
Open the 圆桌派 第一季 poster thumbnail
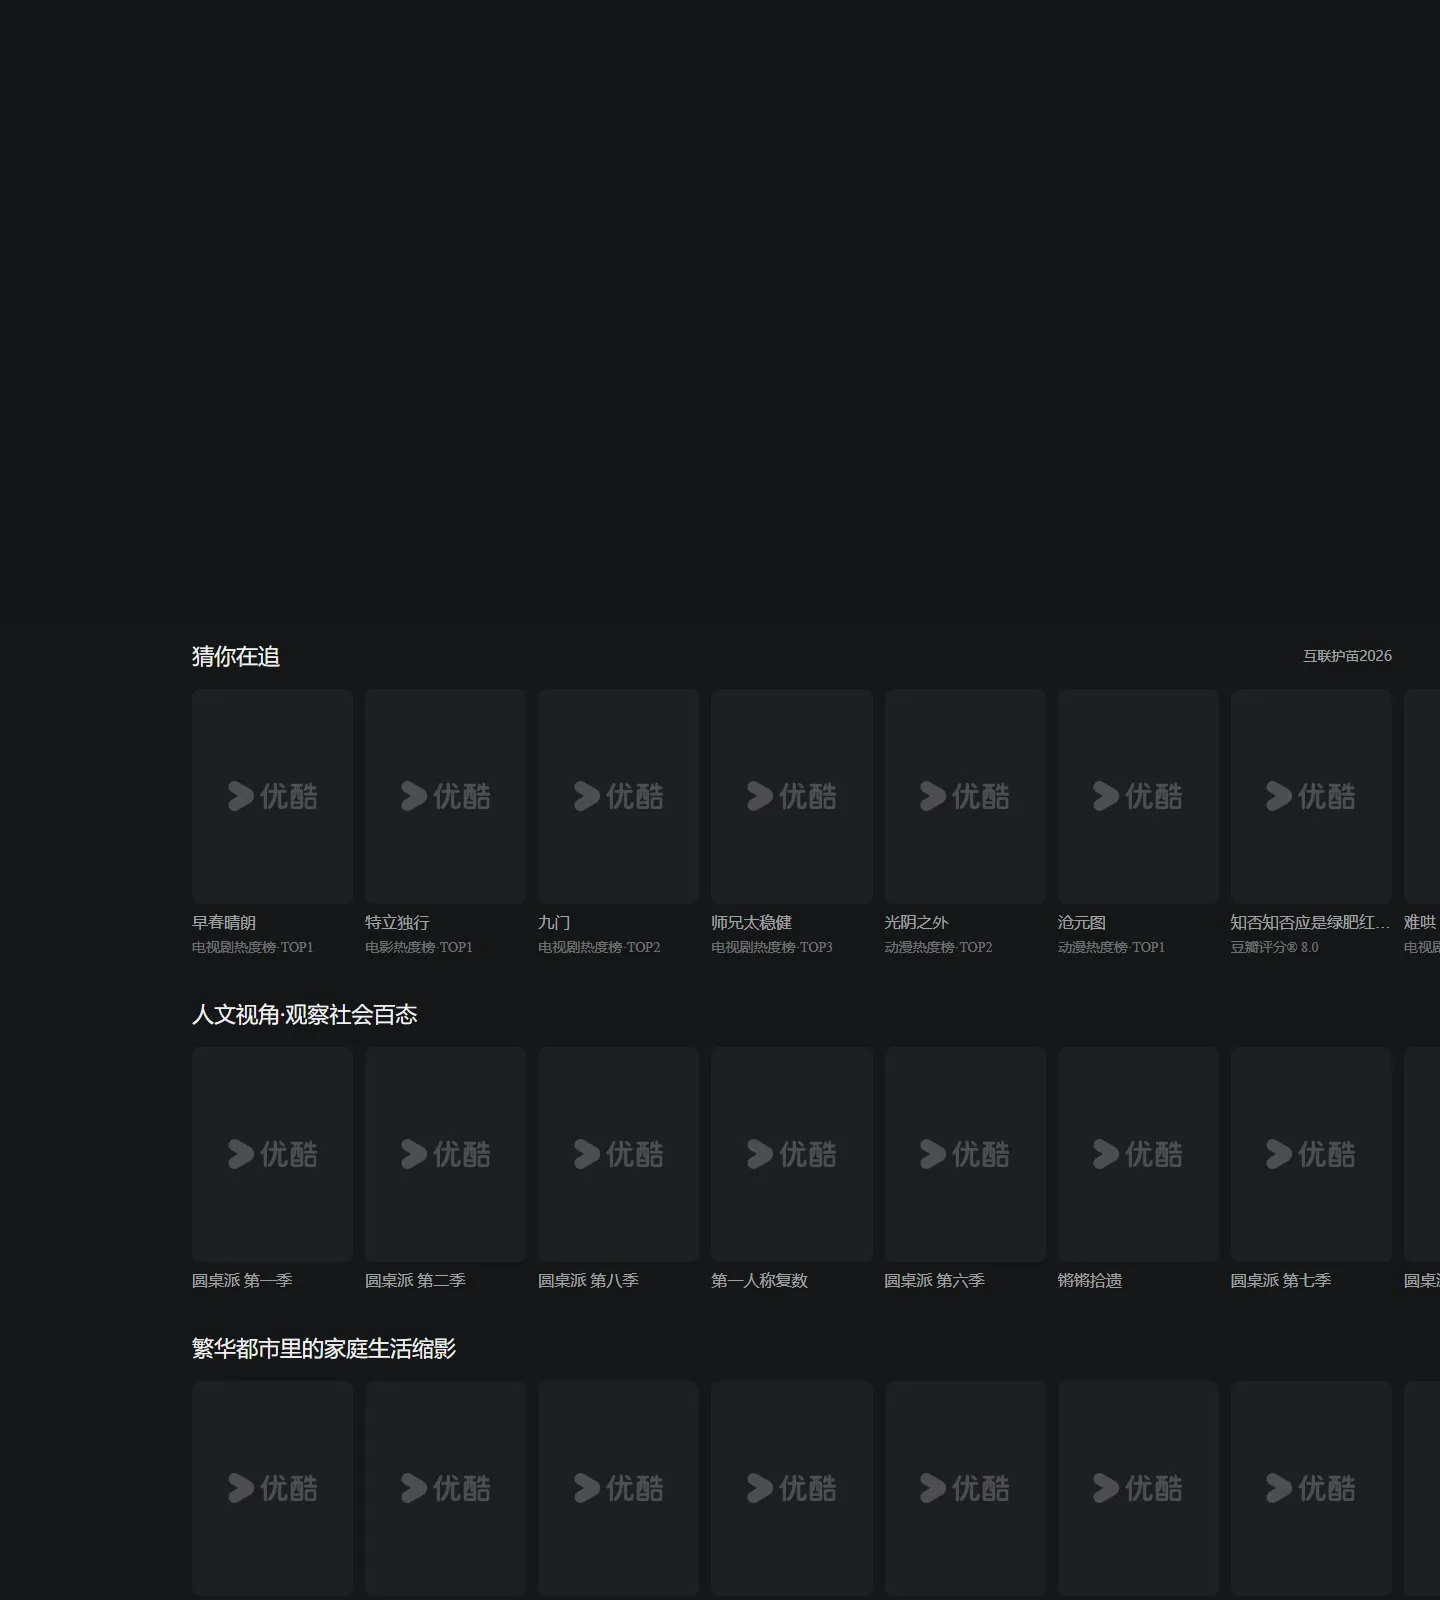pos(273,1154)
